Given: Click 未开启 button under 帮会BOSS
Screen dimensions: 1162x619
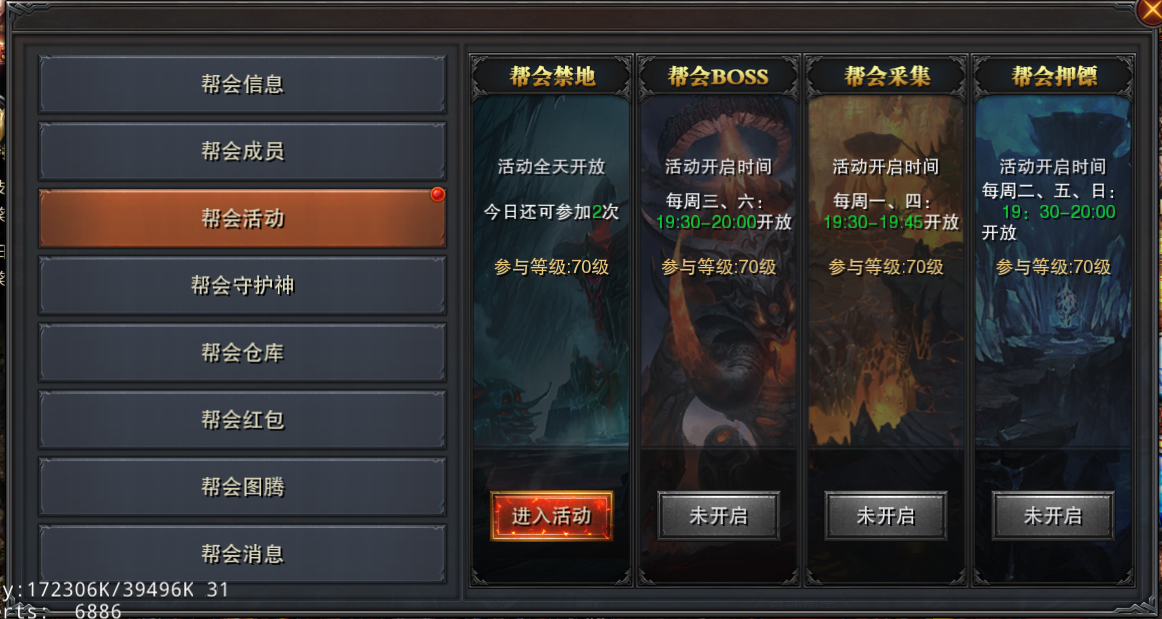Looking at the screenshot, I should click(x=718, y=516).
